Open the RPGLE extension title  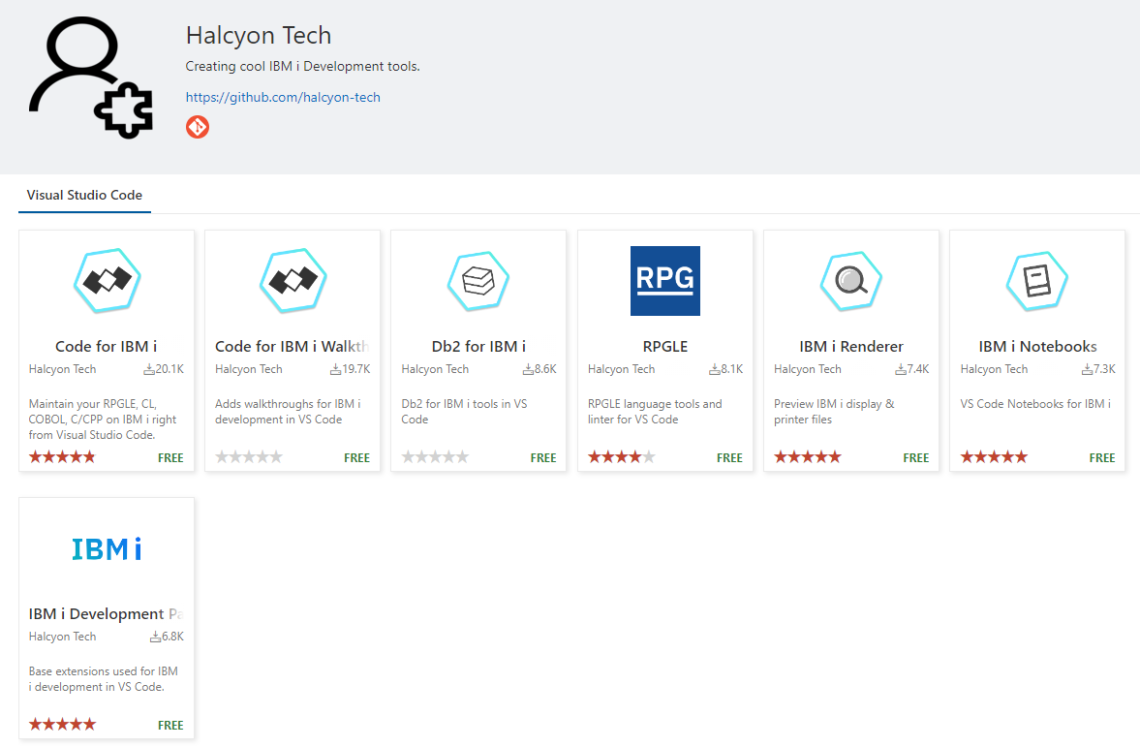(665, 346)
